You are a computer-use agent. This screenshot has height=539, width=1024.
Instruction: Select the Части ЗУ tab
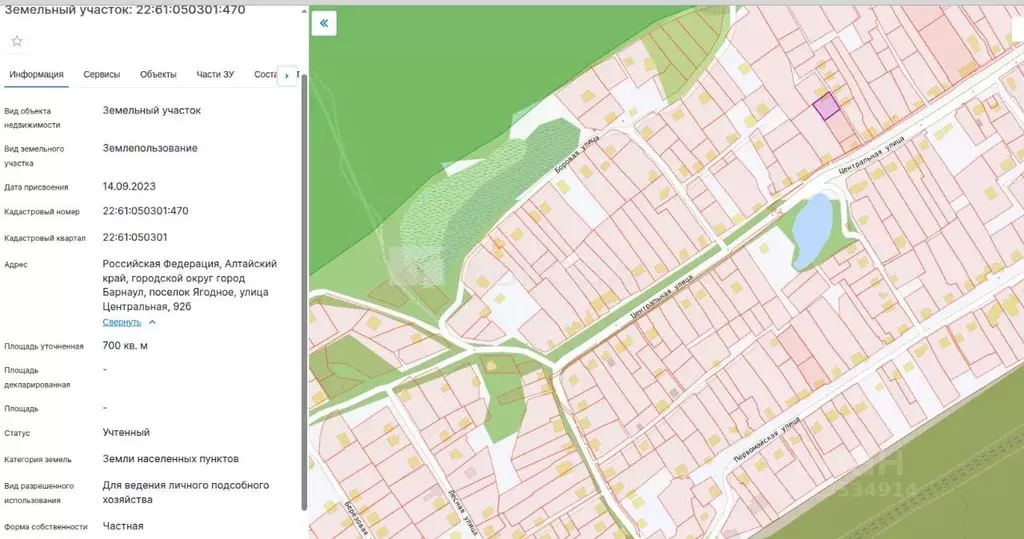(215, 75)
